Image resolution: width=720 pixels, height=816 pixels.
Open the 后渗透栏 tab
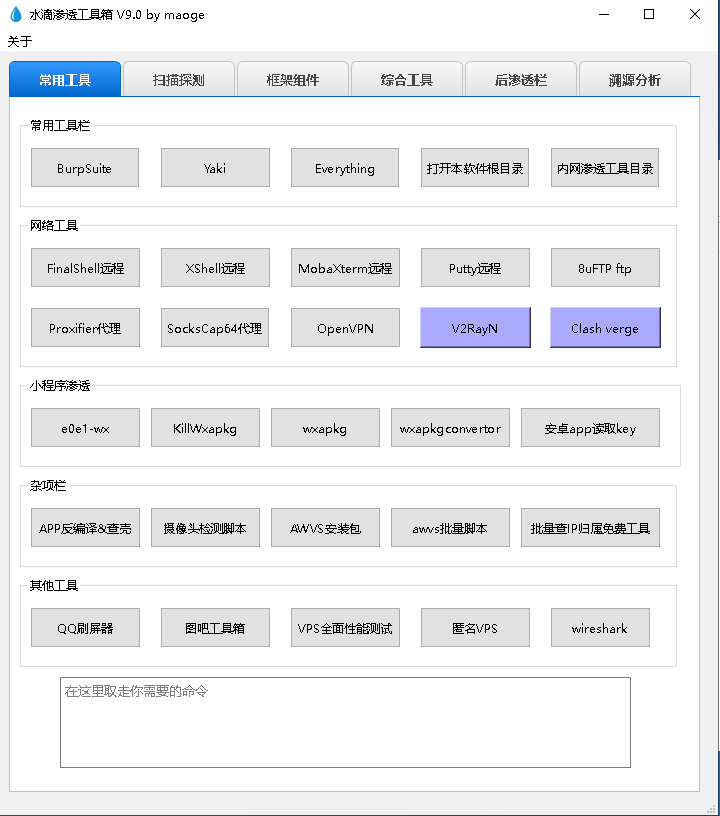point(521,80)
